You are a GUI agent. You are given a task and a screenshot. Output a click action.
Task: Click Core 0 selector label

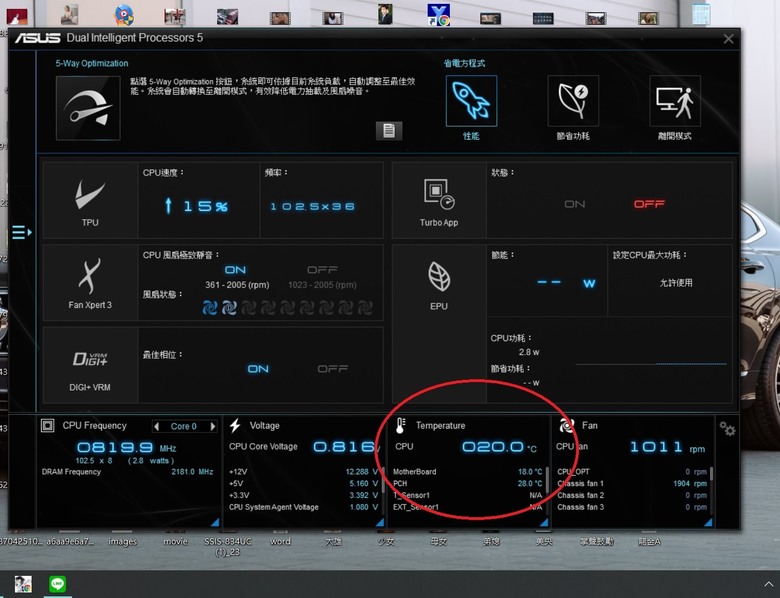[x=184, y=426]
